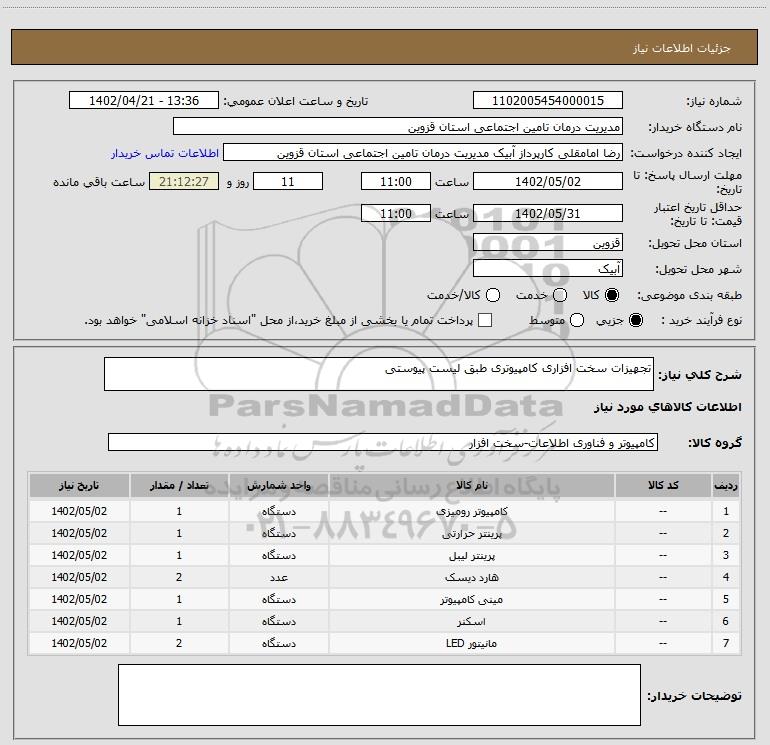
Task: Click the buyer organization name field
Action: click(x=398, y=127)
